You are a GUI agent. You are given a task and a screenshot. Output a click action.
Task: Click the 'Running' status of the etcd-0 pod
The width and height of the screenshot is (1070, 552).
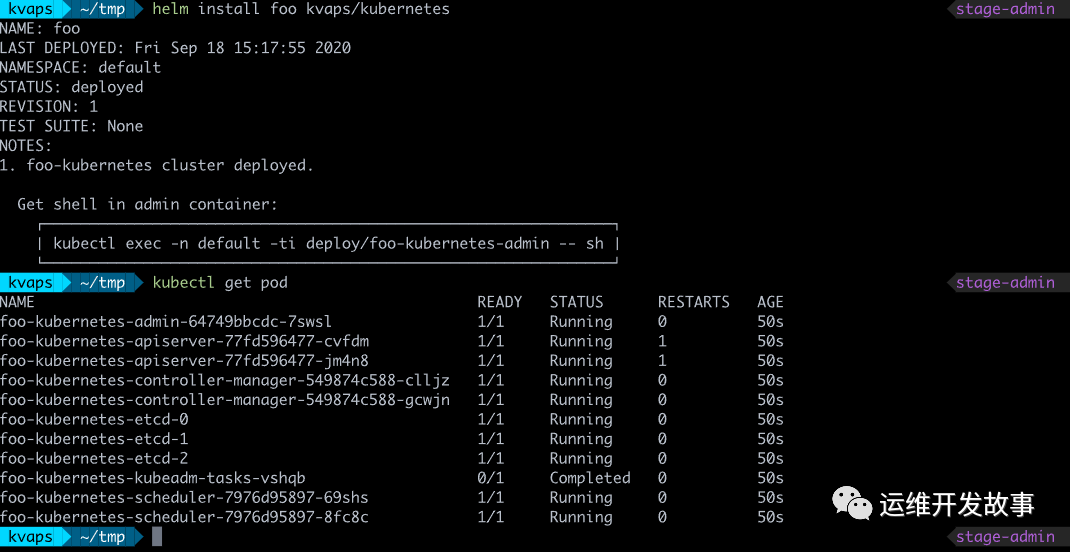[581, 419]
